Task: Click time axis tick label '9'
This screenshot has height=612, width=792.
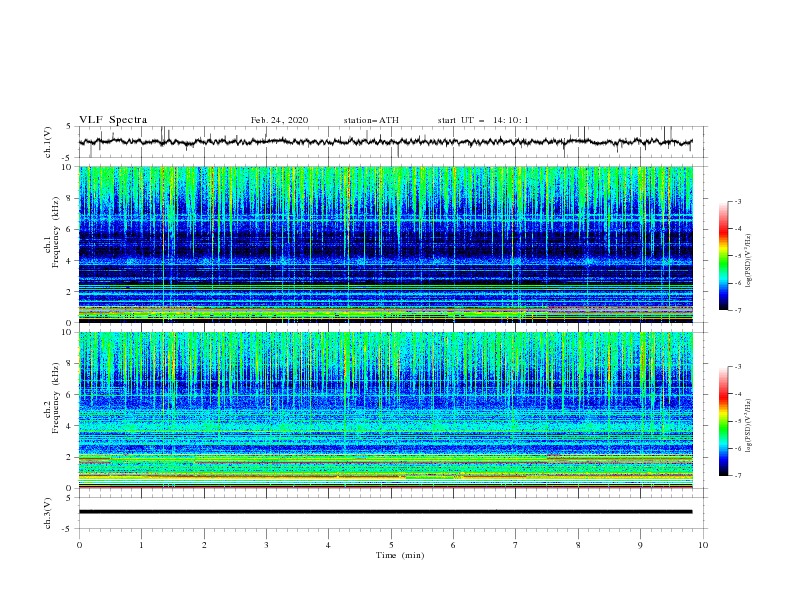Action: (640, 545)
